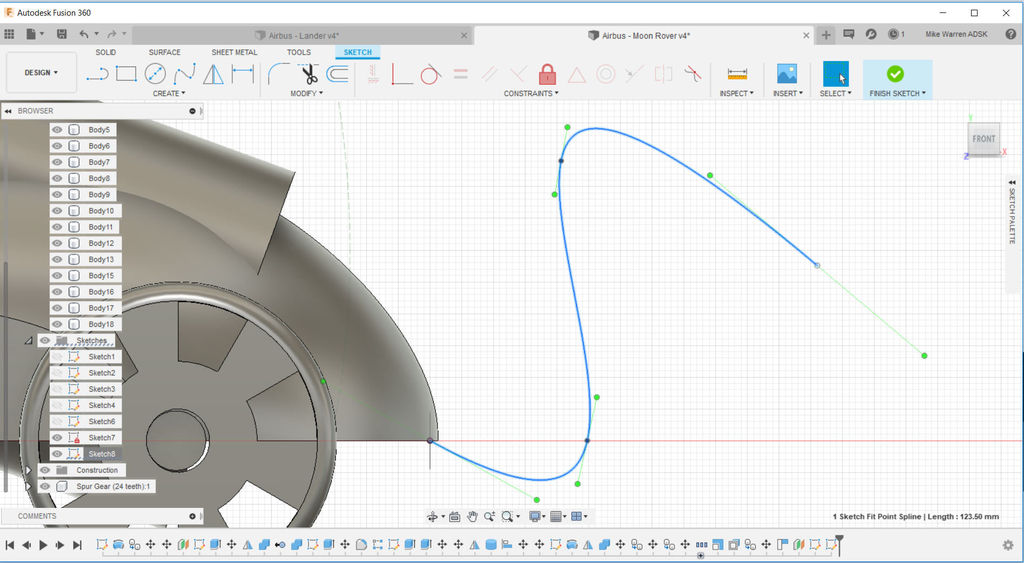The height and width of the screenshot is (563, 1024).
Task: Toggle visibility of Spur Gear component
Action: (x=45, y=487)
